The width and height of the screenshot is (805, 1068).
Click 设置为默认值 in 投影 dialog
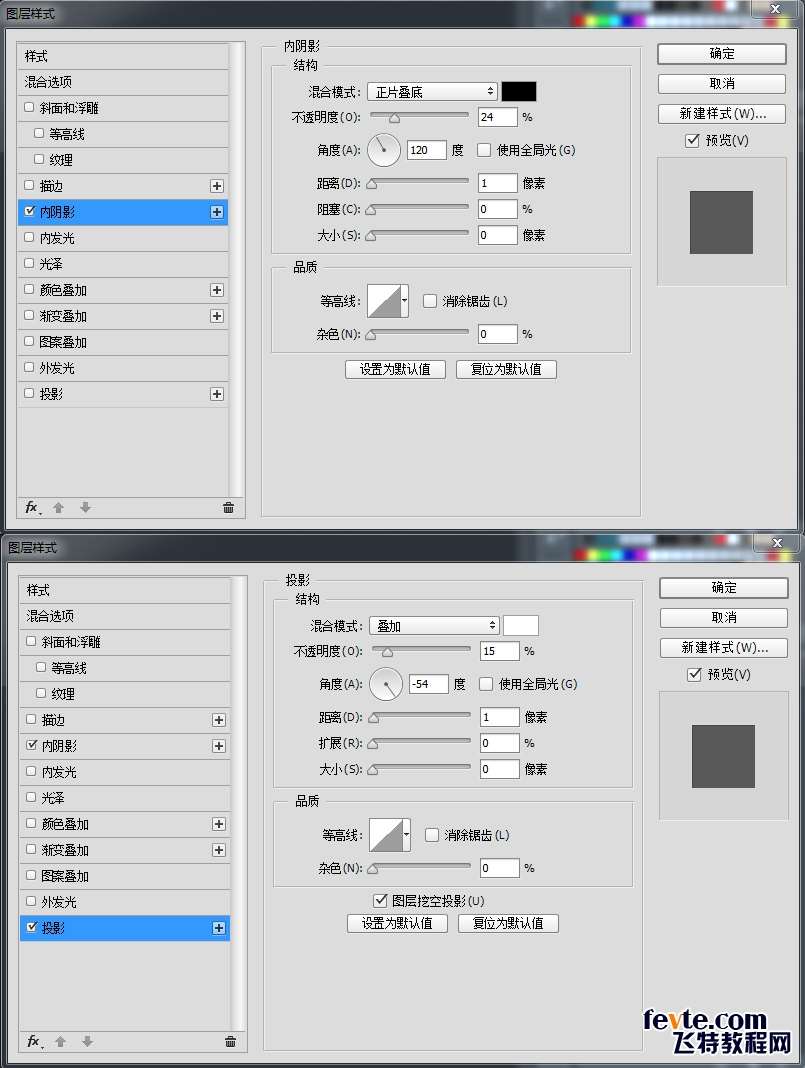pos(398,924)
